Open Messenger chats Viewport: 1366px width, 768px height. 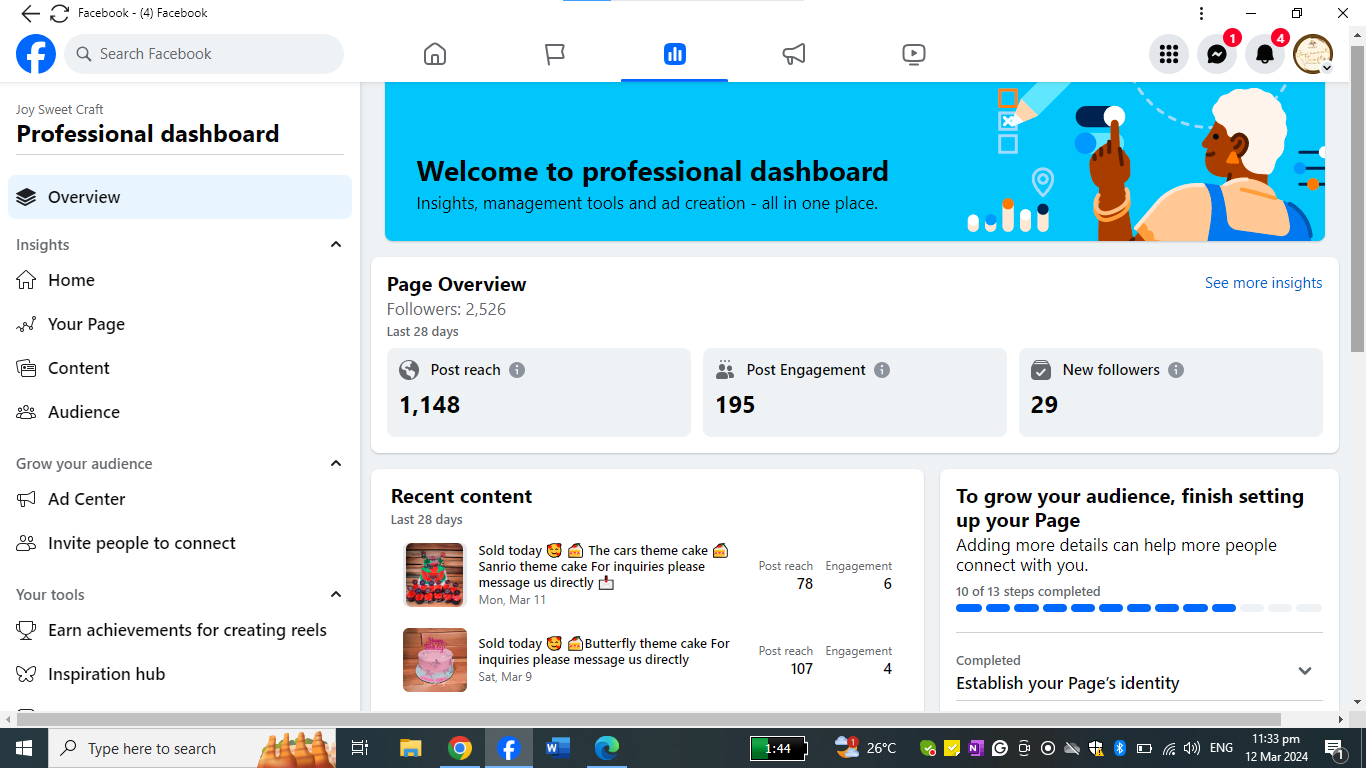pyautogui.click(x=1217, y=54)
